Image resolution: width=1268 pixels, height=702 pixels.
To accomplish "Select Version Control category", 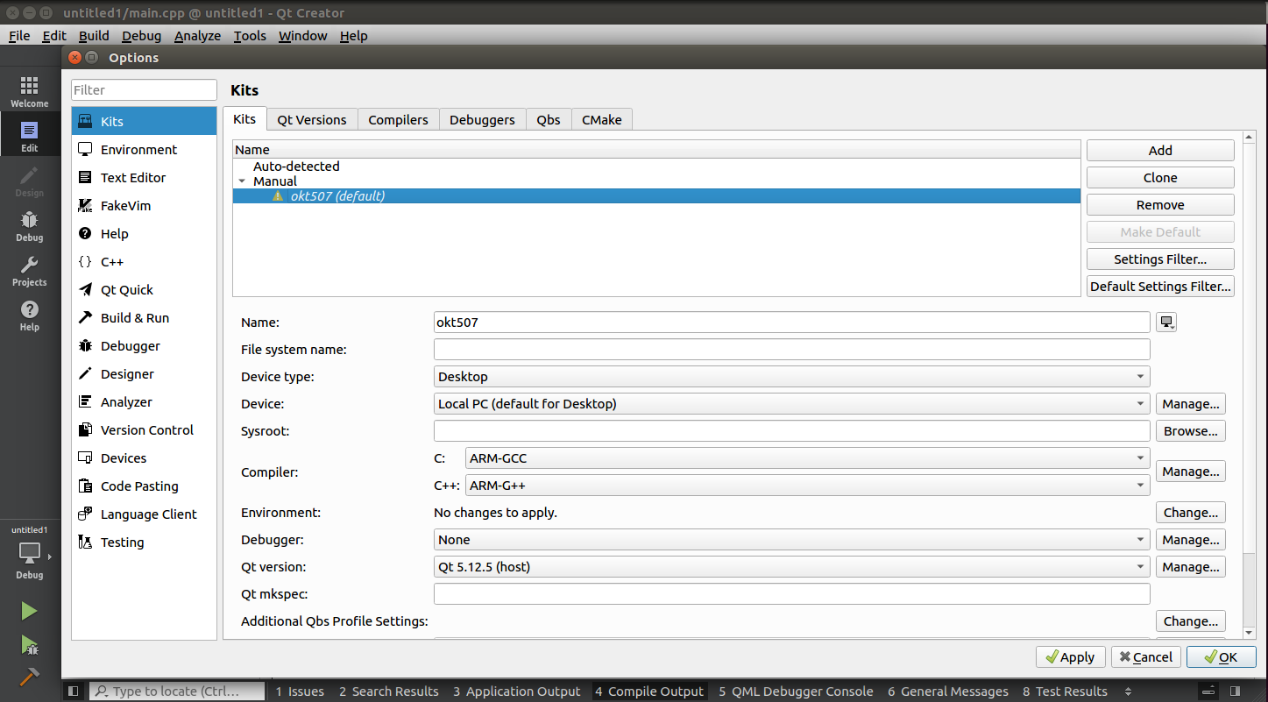I will (147, 430).
